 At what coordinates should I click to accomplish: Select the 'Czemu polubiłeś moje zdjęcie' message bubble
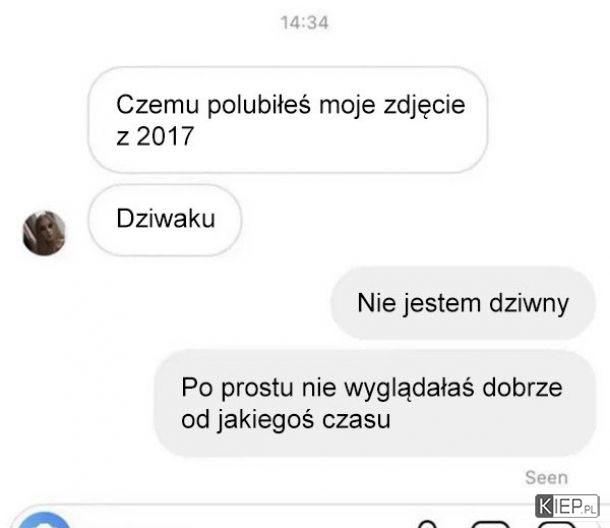288,120
